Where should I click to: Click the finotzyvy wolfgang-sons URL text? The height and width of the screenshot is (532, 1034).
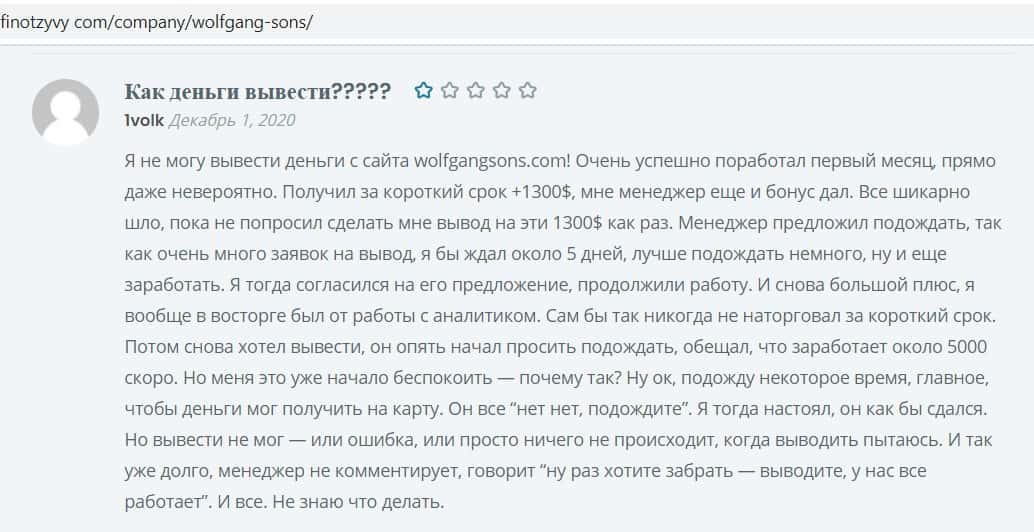pos(157,21)
